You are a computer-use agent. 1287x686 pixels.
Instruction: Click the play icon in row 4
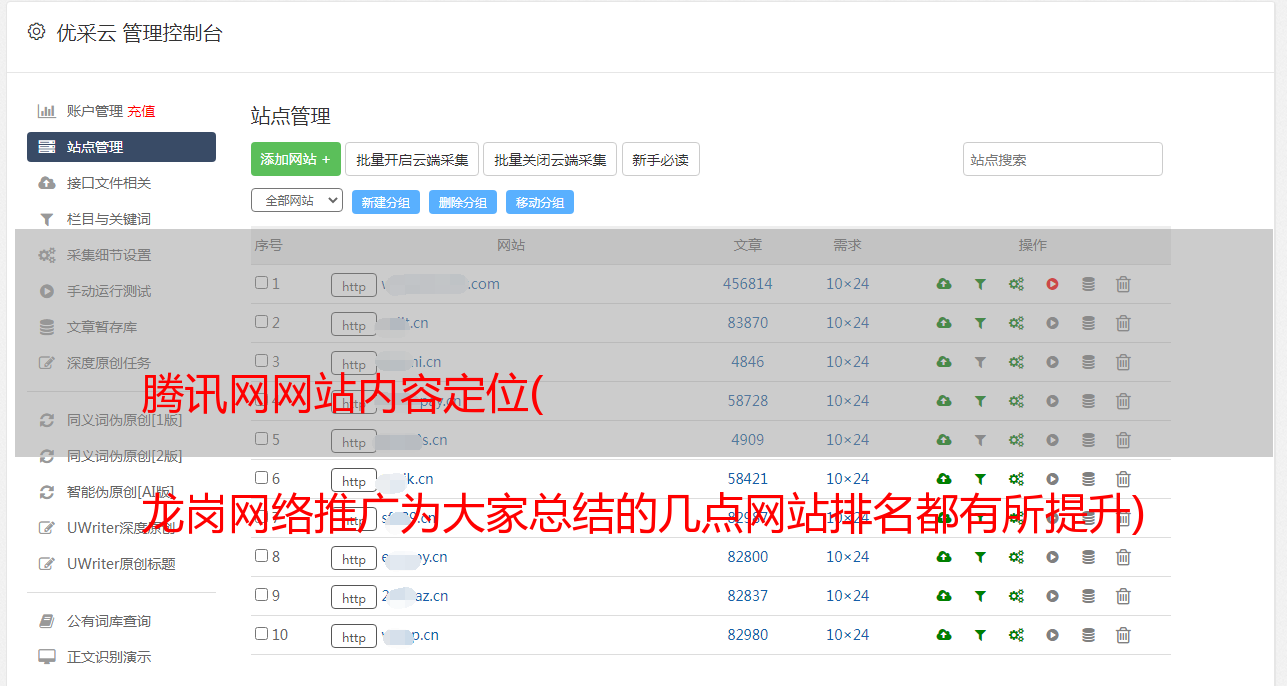pyautogui.click(x=1052, y=401)
